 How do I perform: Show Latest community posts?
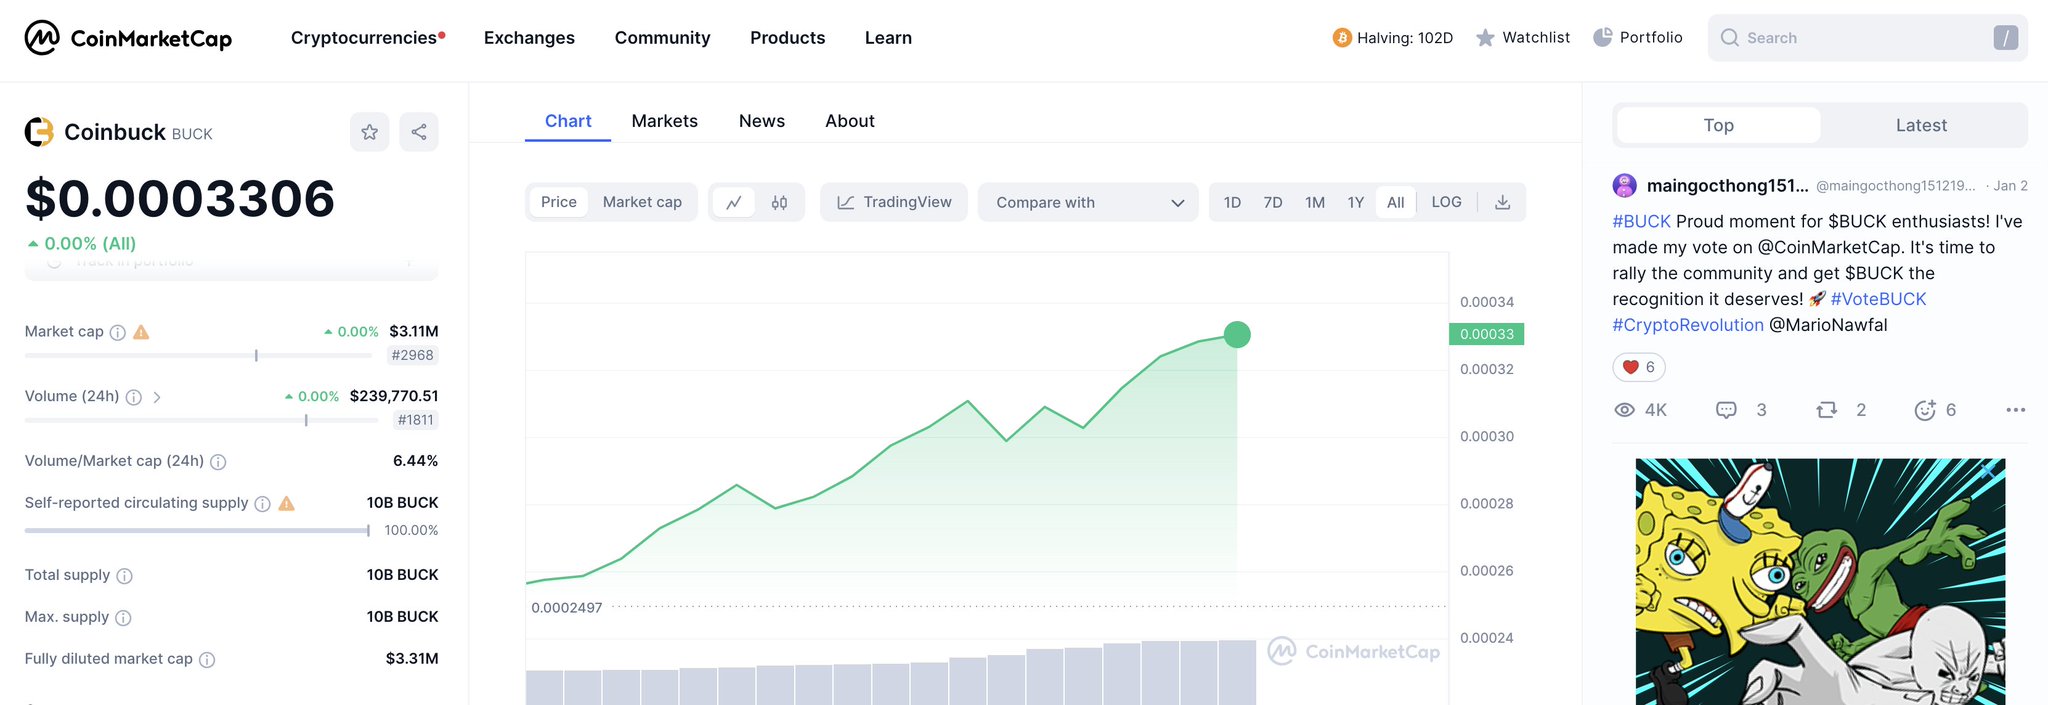(x=1922, y=125)
